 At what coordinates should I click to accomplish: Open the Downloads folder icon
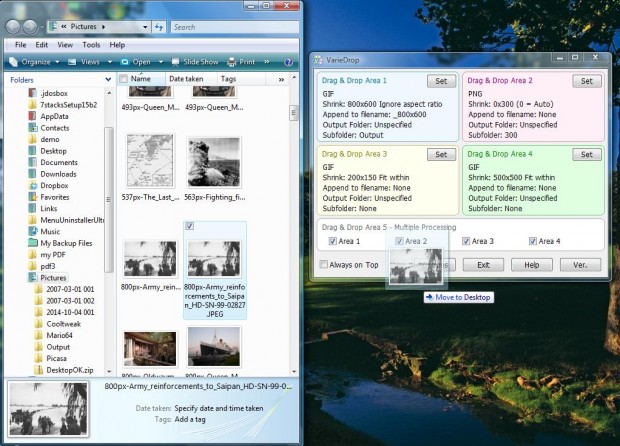pos(32,174)
